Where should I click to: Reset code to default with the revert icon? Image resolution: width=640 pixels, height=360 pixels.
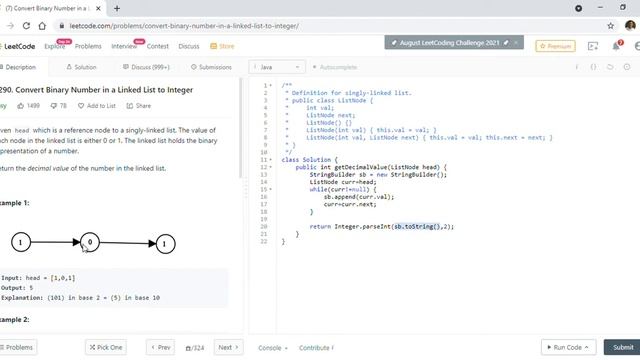point(610,67)
